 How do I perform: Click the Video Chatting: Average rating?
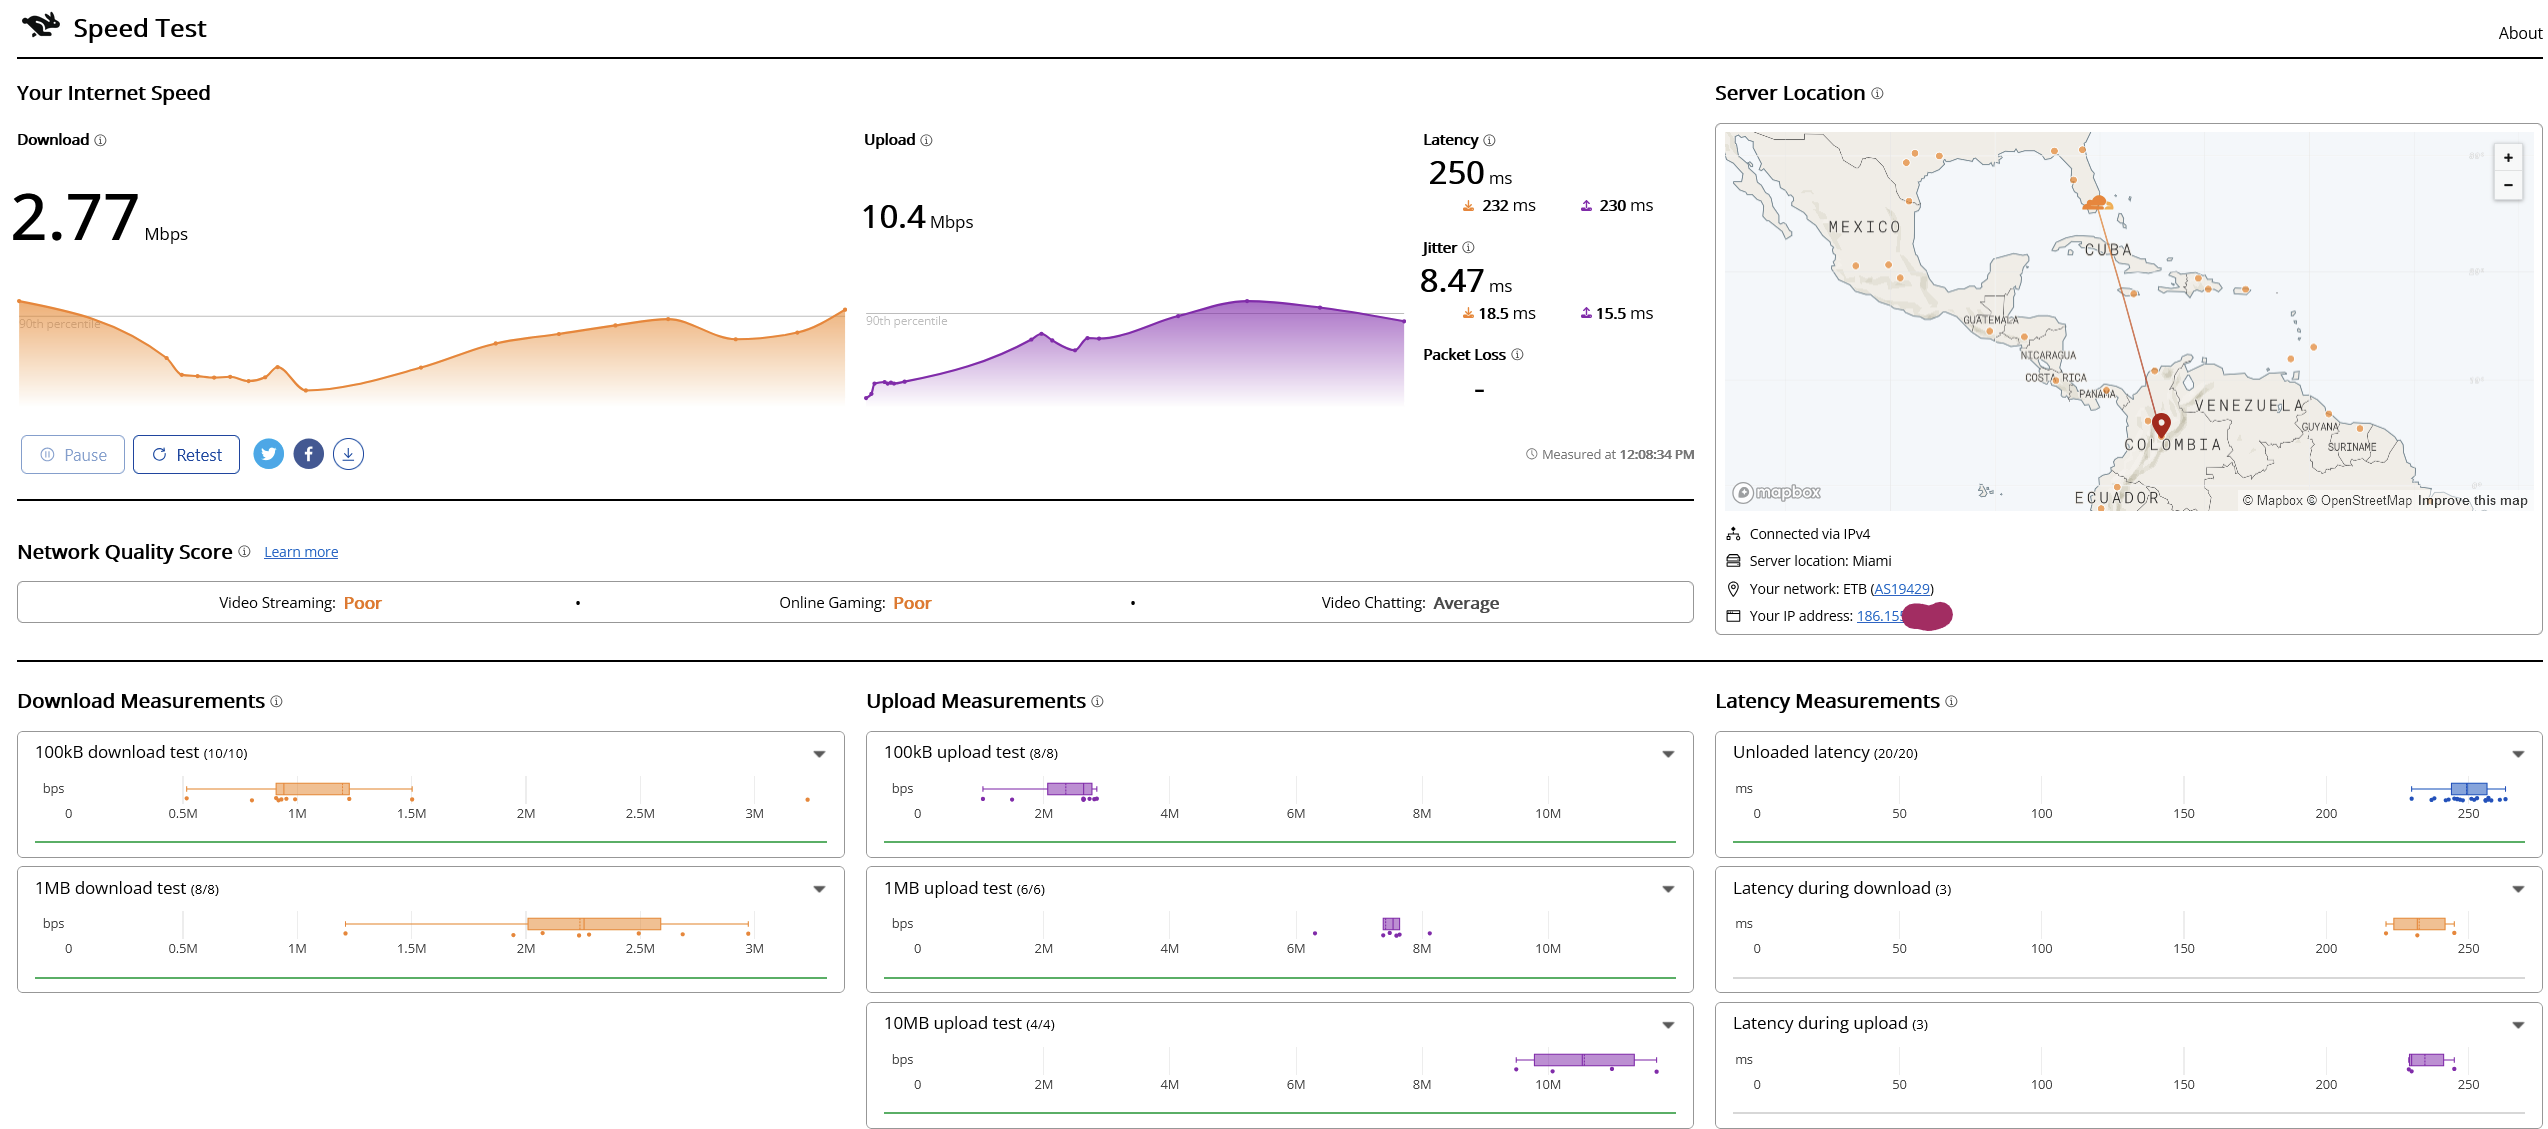click(x=1410, y=603)
